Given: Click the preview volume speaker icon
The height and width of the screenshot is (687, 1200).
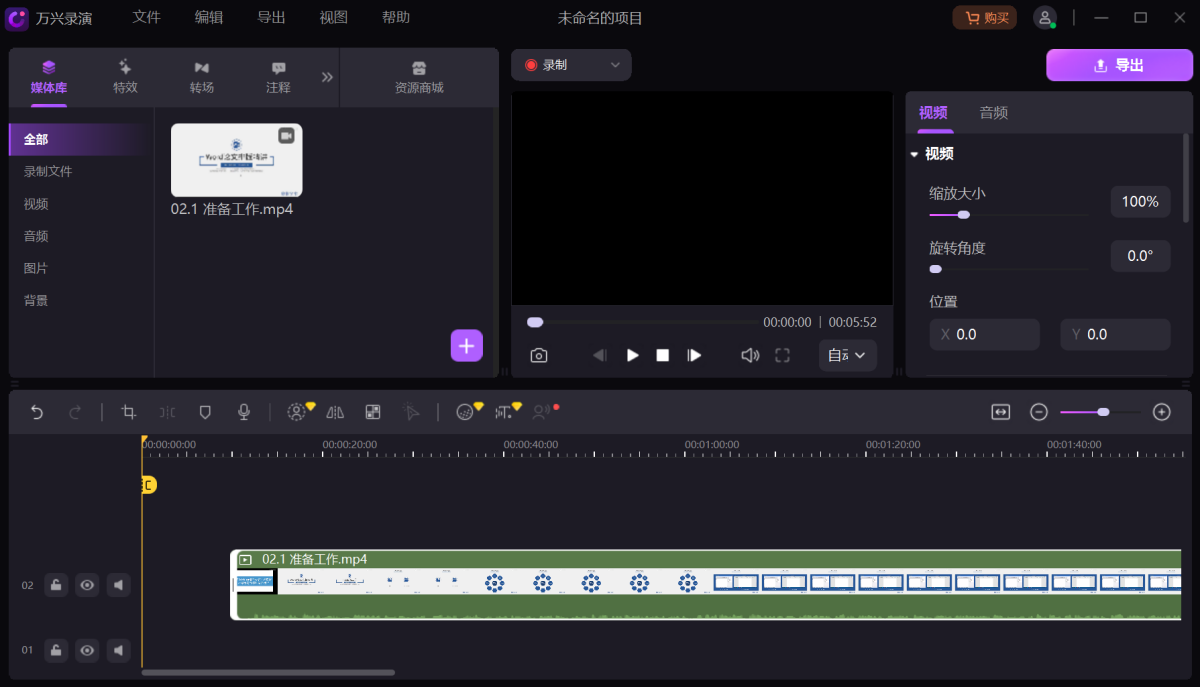Looking at the screenshot, I should (750, 355).
